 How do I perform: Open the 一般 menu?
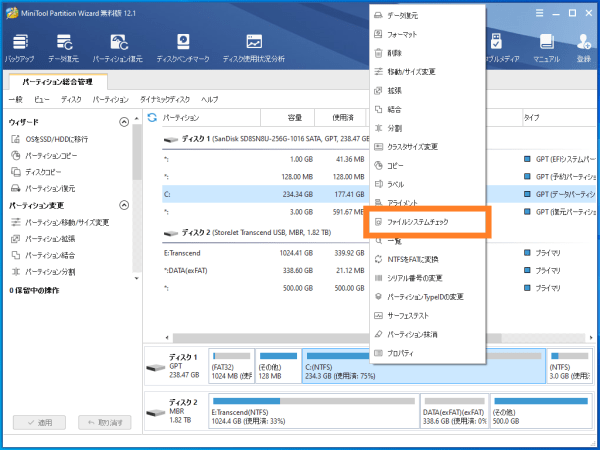click(15, 99)
